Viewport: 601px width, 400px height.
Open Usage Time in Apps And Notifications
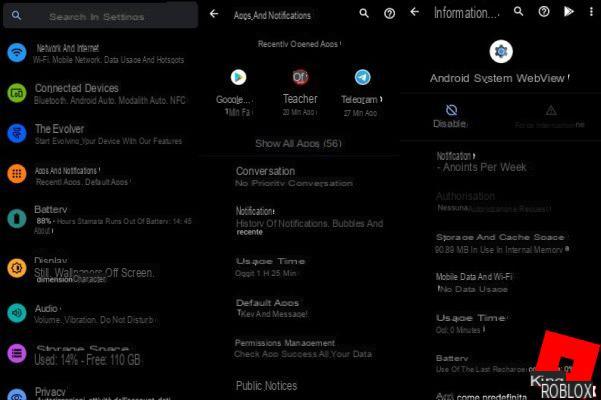271,267
